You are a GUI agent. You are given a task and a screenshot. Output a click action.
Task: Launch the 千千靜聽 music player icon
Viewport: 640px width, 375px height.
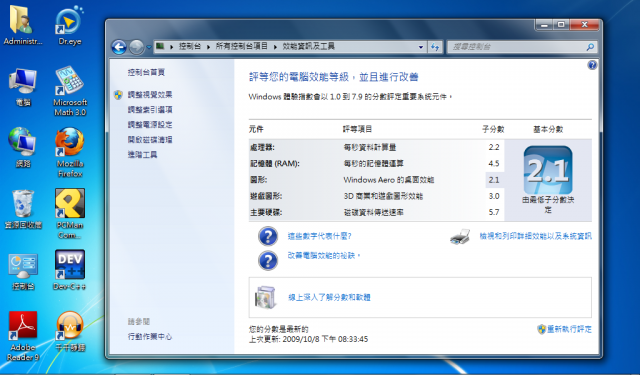tap(69, 331)
